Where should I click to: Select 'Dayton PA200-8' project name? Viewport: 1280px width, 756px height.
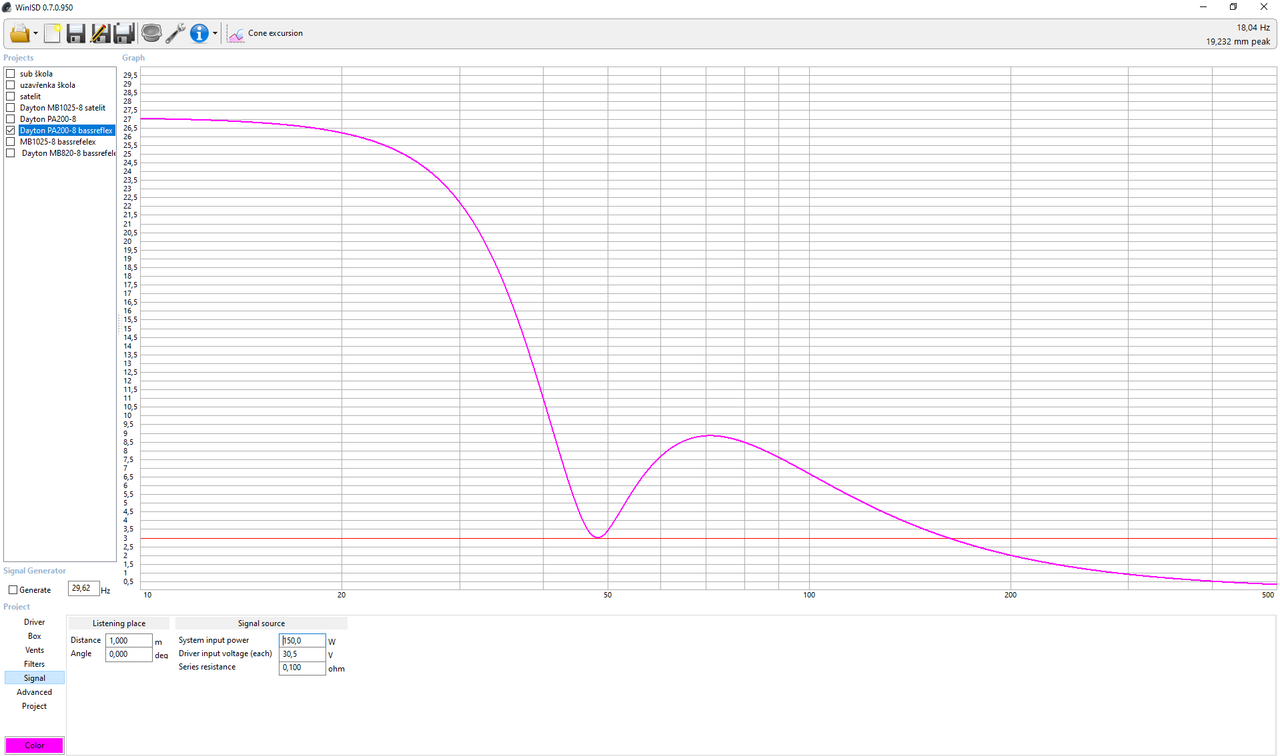click(47, 119)
